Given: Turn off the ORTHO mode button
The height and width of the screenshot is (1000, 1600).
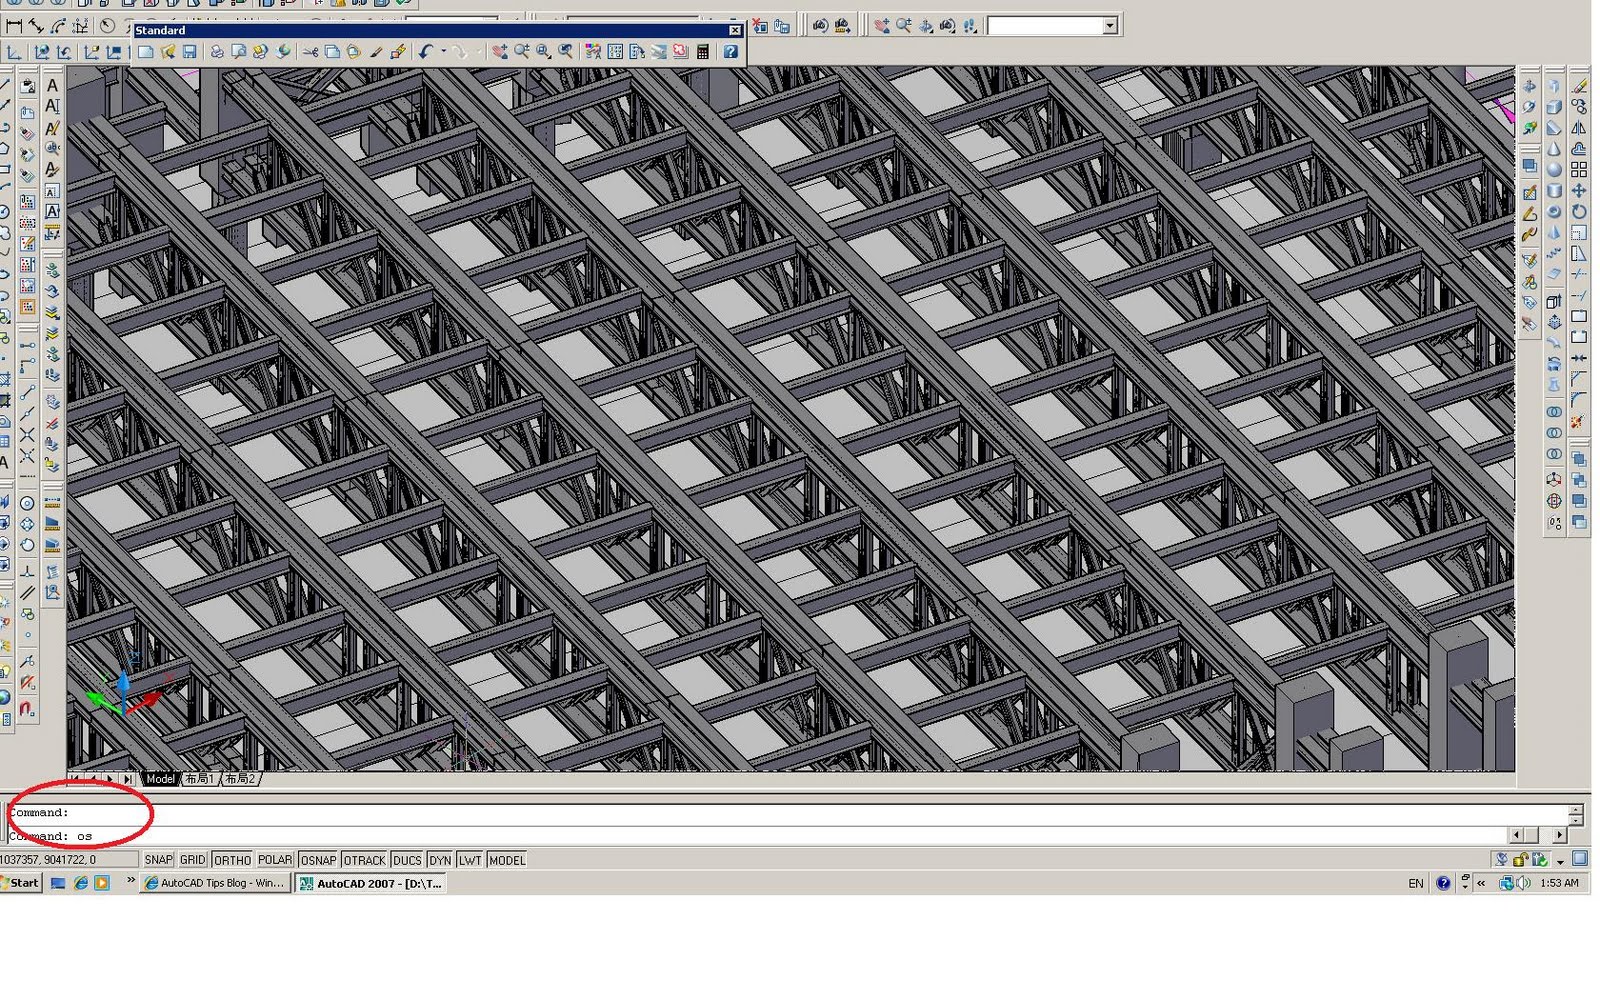Looking at the screenshot, I should pyautogui.click(x=231, y=859).
